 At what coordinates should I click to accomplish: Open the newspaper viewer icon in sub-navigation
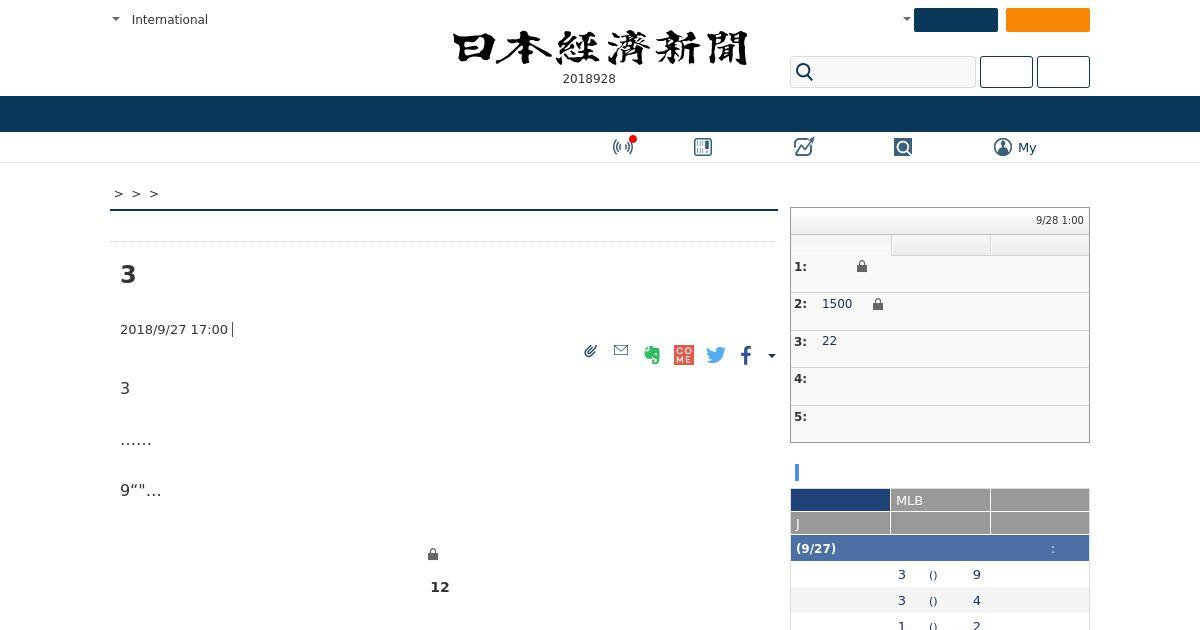[x=703, y=147]
